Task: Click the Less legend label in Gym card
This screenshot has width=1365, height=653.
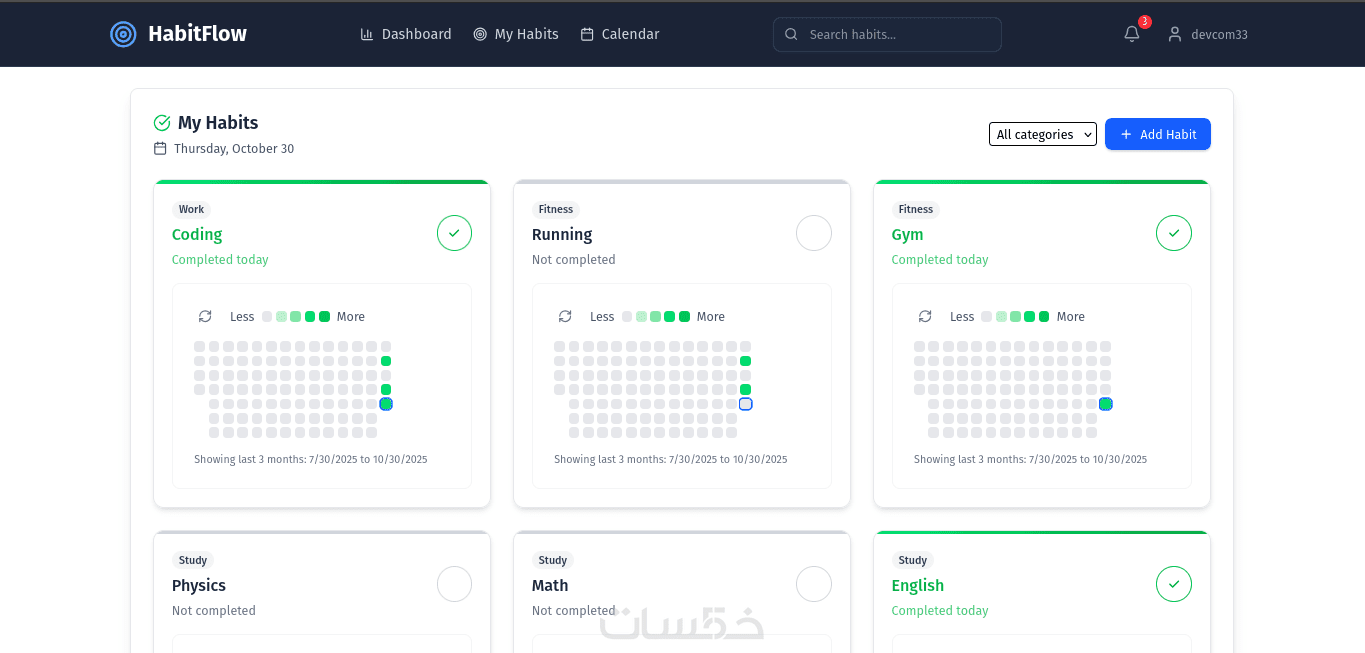Action: pyautogui.click(x=962, y=316)
